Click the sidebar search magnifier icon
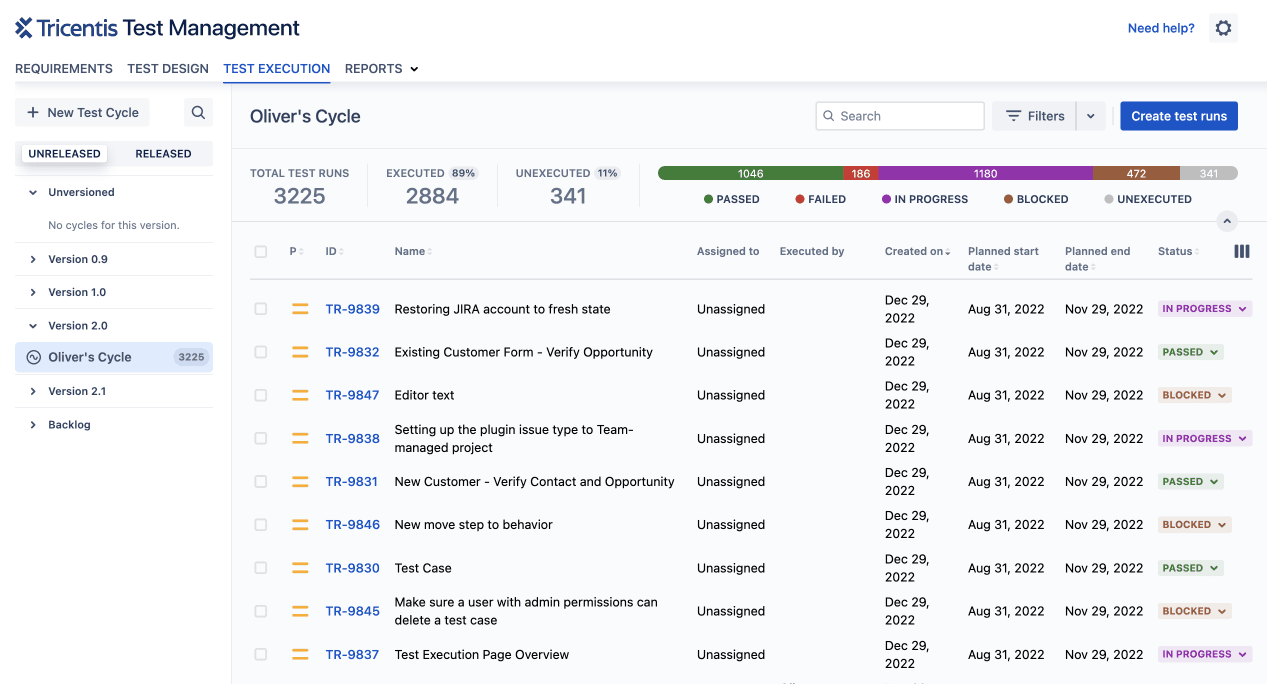 pyautogui.click(x=197, y=112)
